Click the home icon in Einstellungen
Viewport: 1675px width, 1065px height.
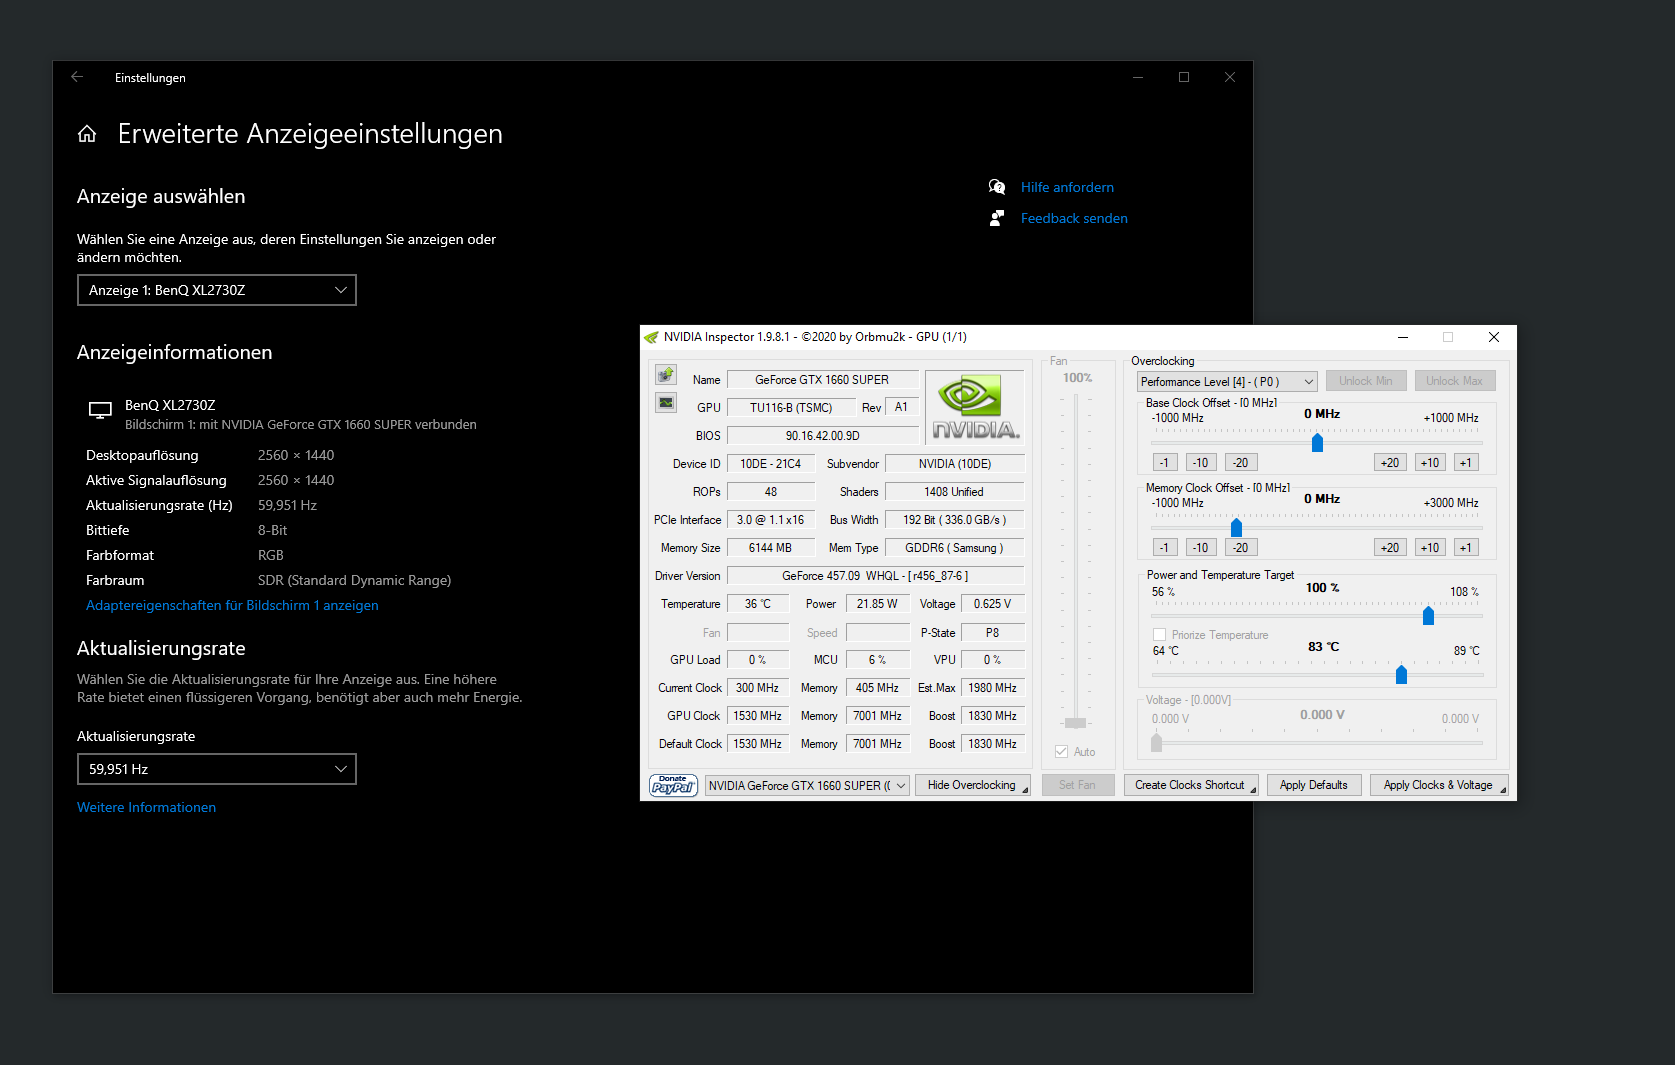pyautogui.click(x=87, y=134)
